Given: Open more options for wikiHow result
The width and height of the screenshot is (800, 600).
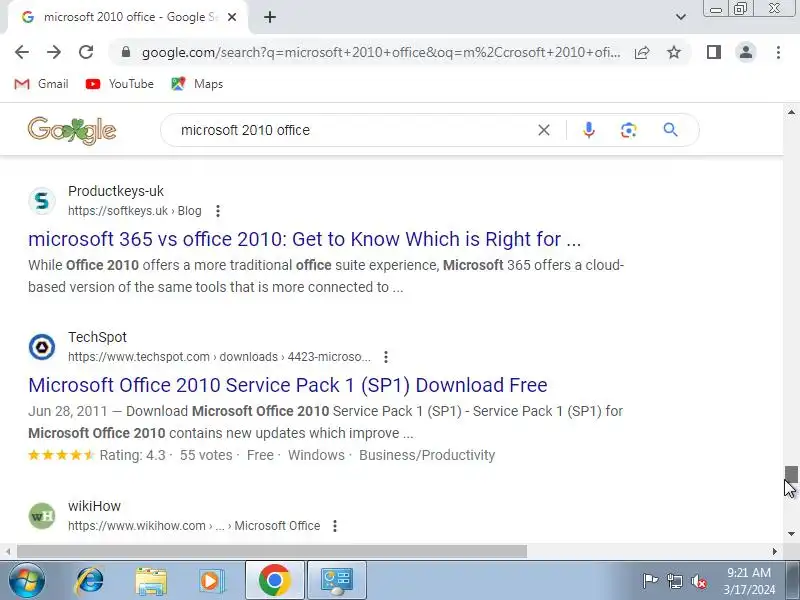Looking at the screenshot, I should click(335, 526).
